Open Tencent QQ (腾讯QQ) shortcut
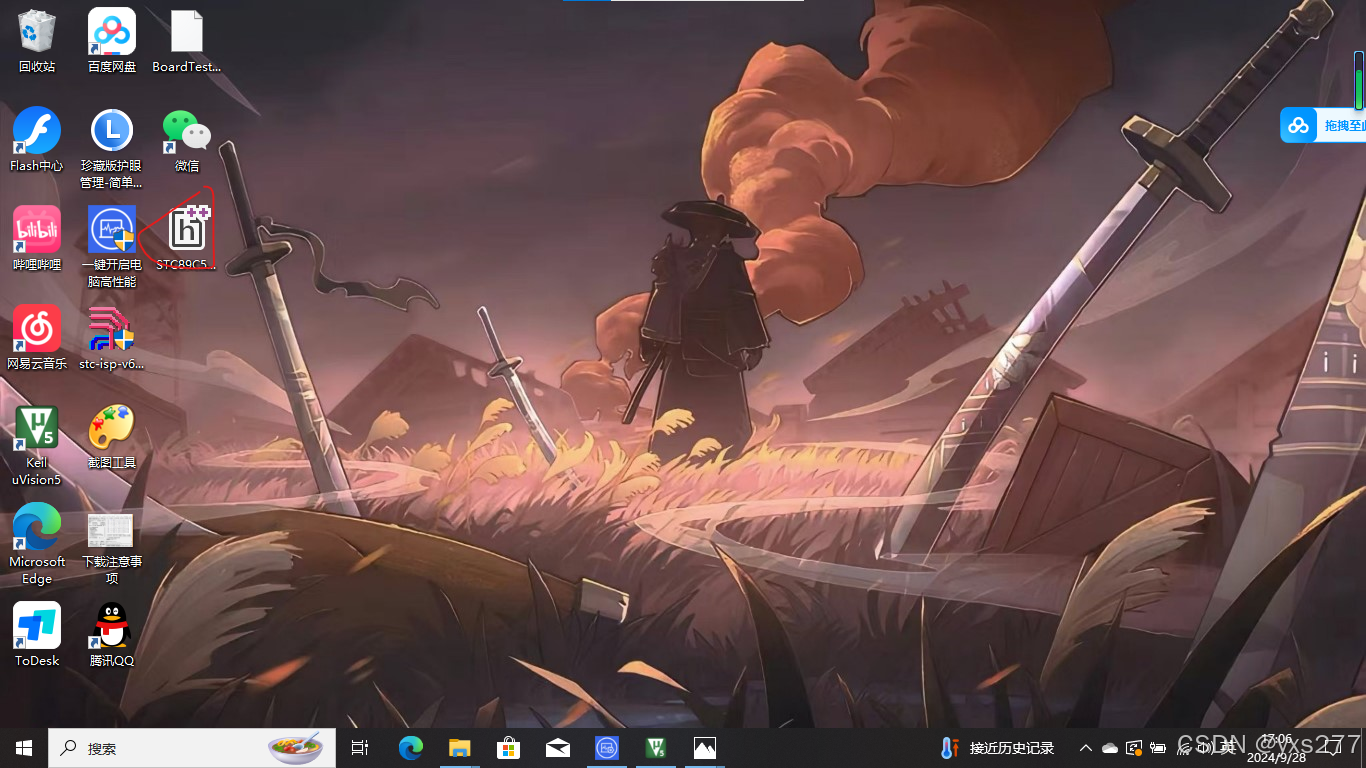The image size is (1366, 768). (x=112, y=635)
